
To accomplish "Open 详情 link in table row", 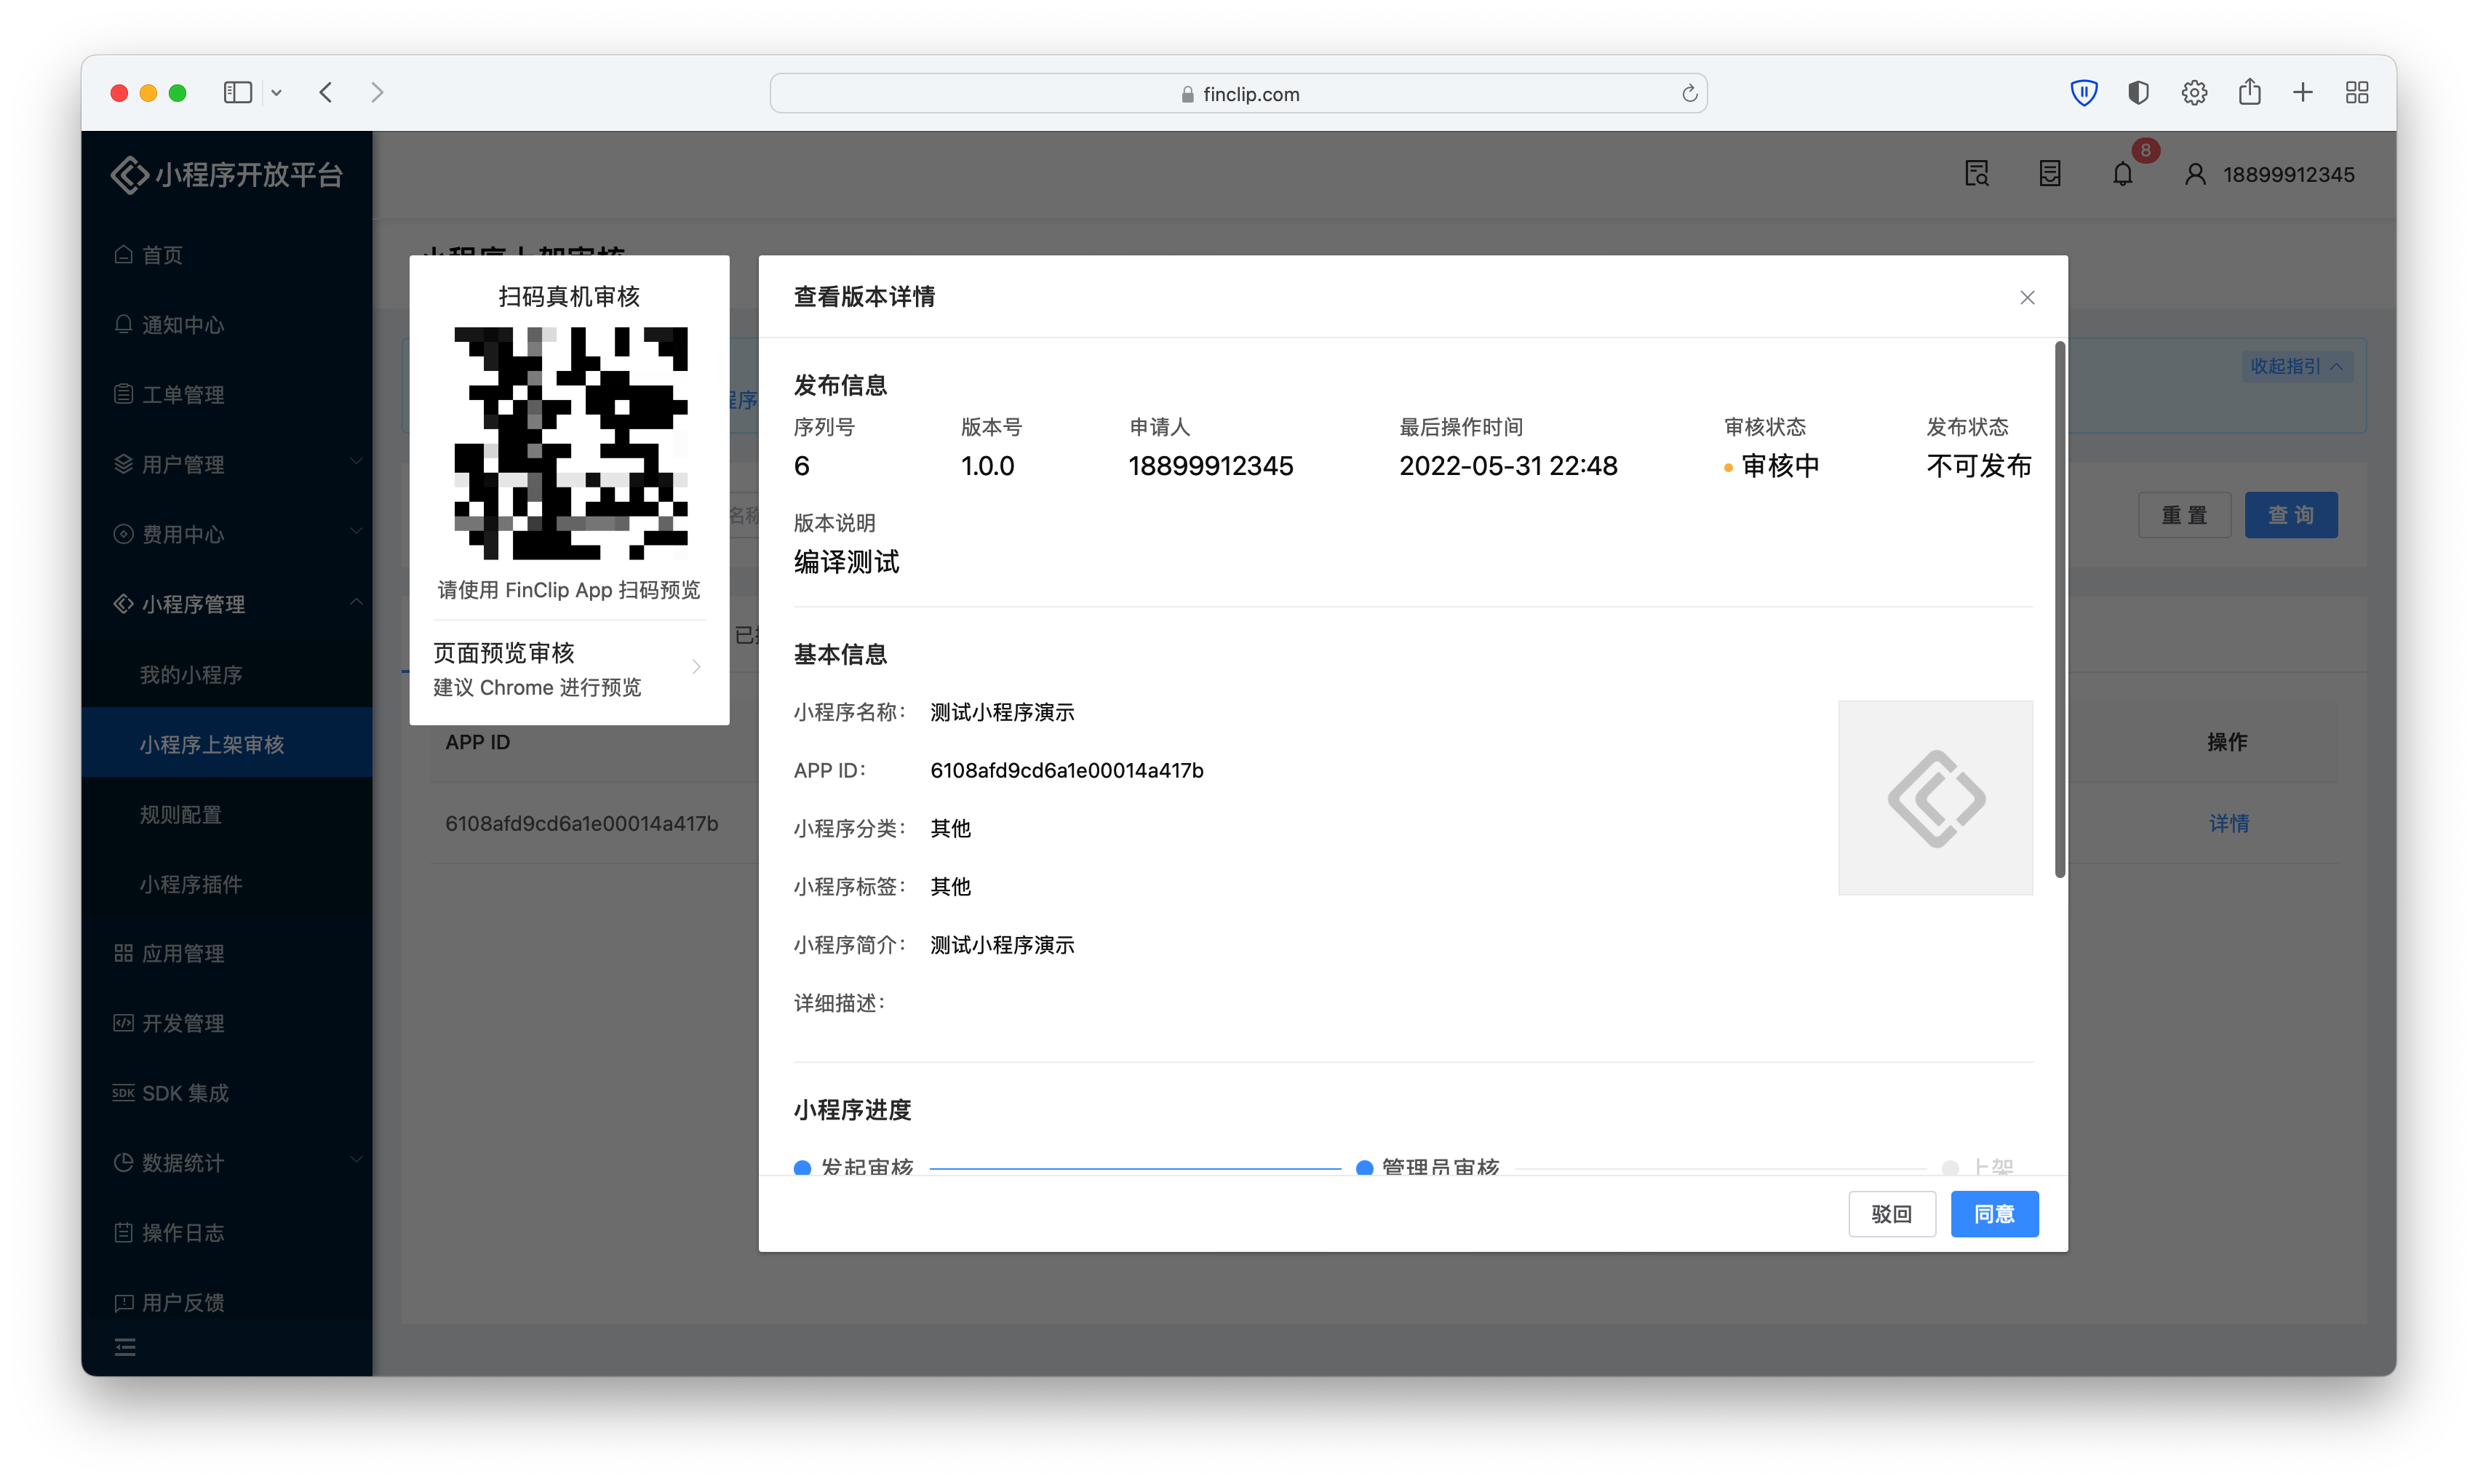I will (x=2229, y=823).
